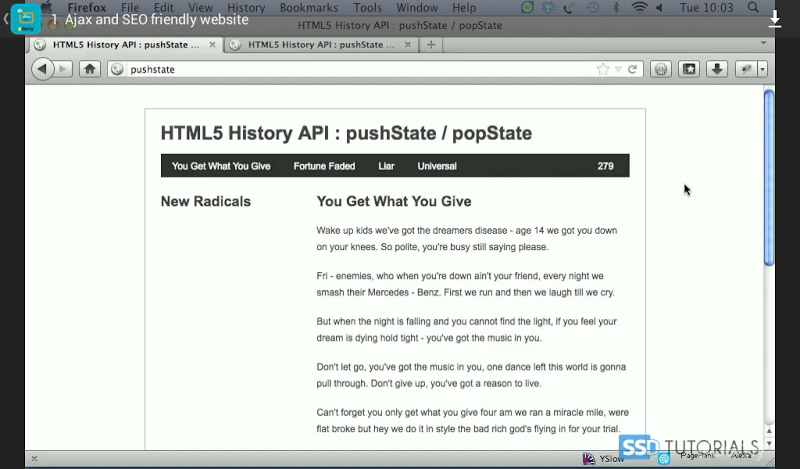The image size is (800, 469).
Task: Expand the dropdown arrow at the toolbar's right end
Action: (x=762, y=69)
